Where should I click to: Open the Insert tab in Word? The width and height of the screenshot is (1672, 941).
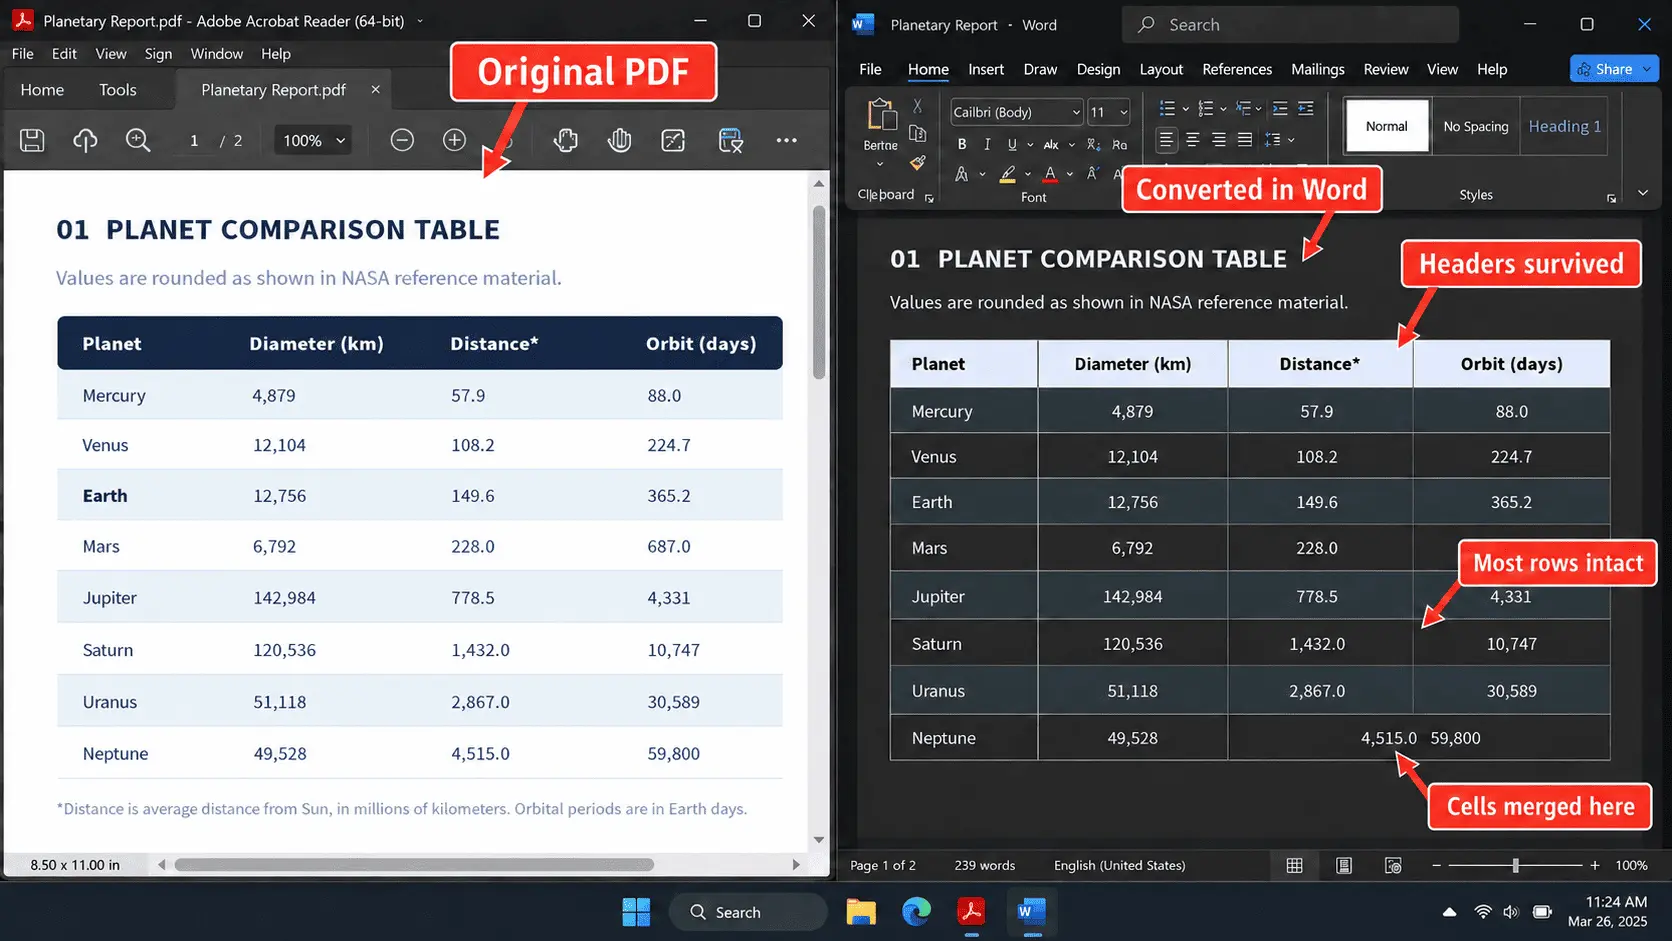point(986,69)
